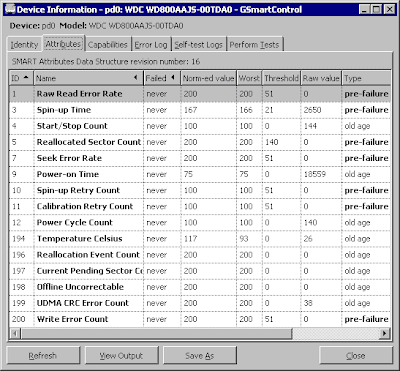The height and width of the screenshot is (371, 400).
Task: Select the Offline Uncorrectable row
Action: coord(200,287)
